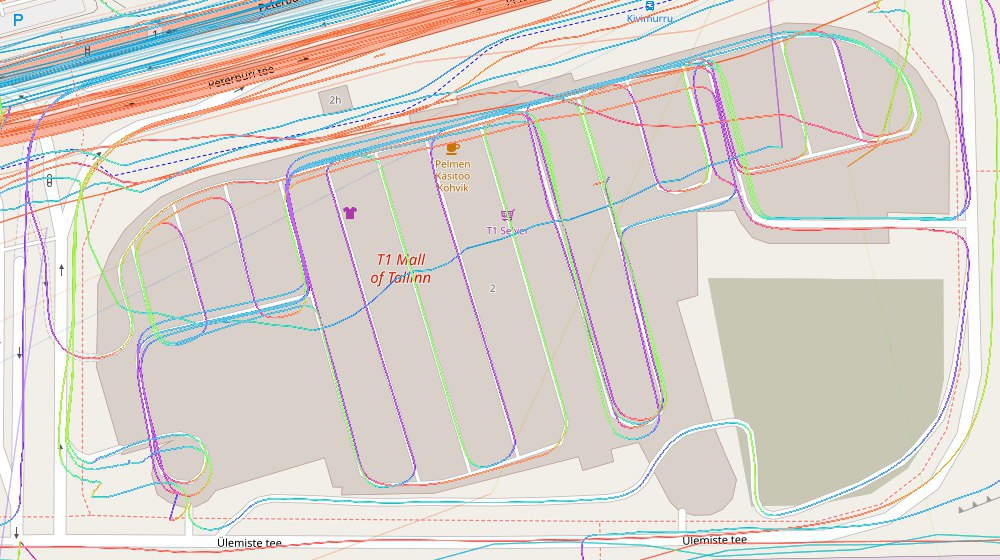Click the blue parking P symbol
This screenshot has height=560, width=1000.
(x=17, y=20)
